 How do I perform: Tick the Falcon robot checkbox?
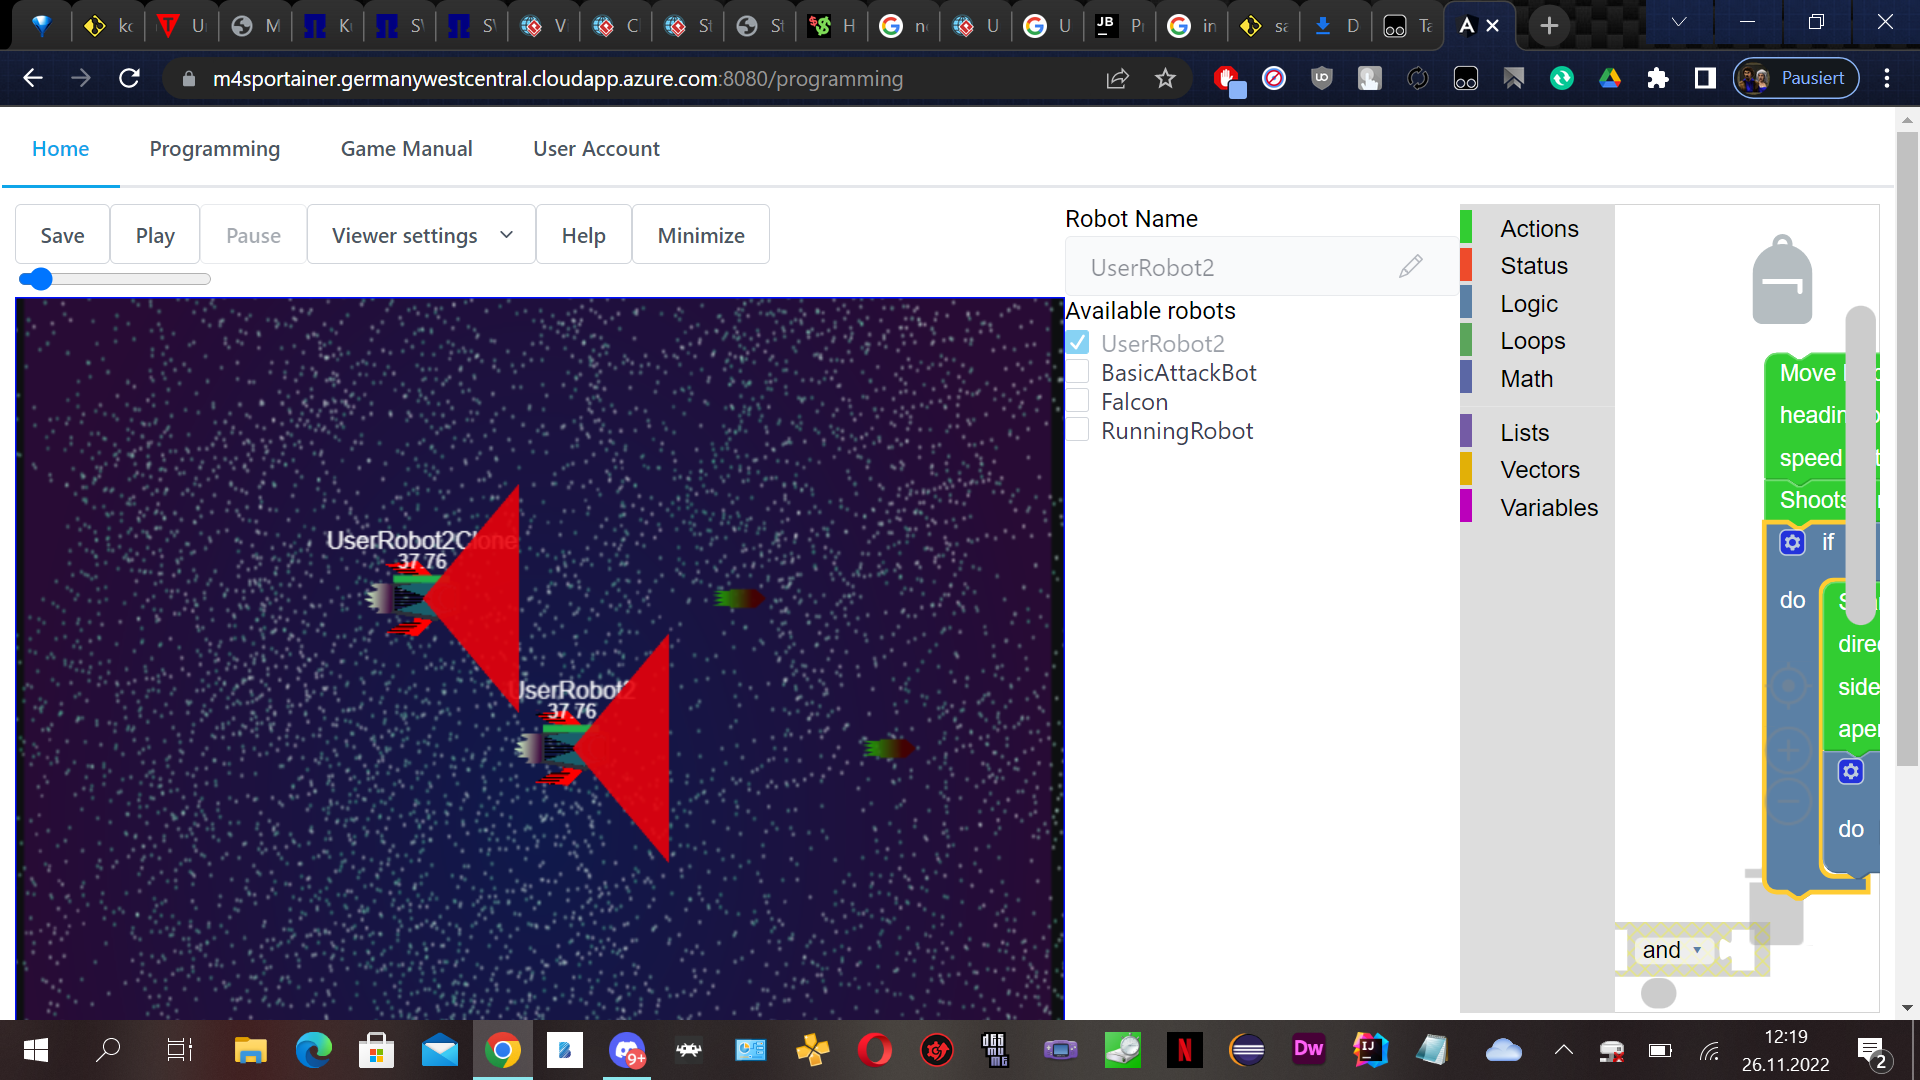1078,401
